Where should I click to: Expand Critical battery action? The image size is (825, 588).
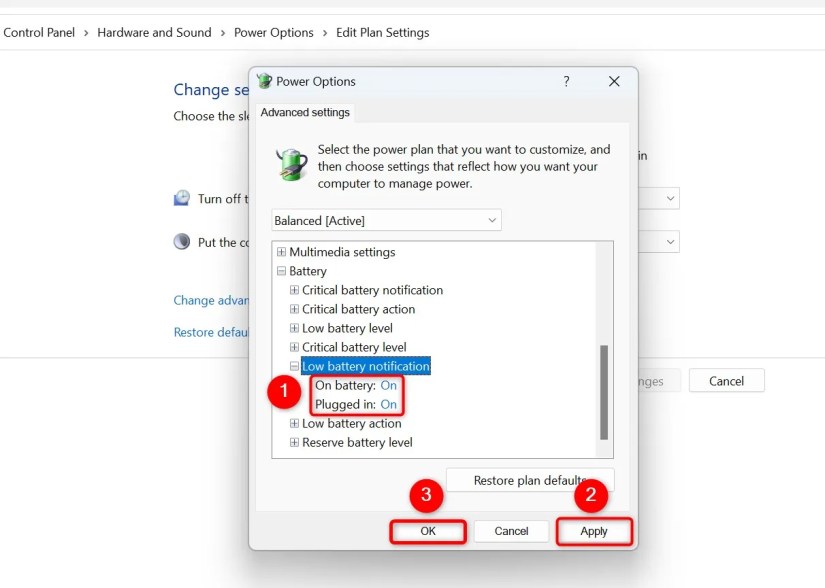294,309
